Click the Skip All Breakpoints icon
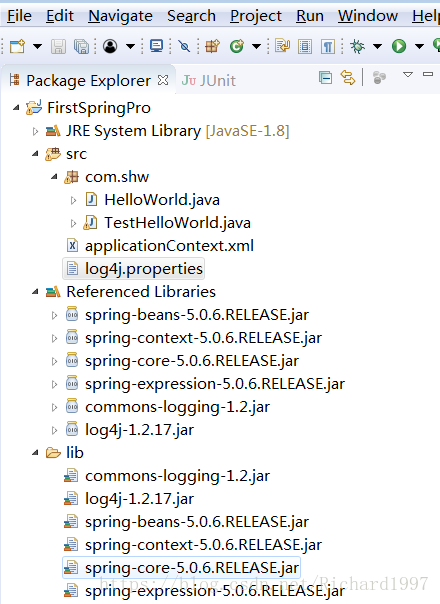The image size is (440, 604). coord(184,47)
